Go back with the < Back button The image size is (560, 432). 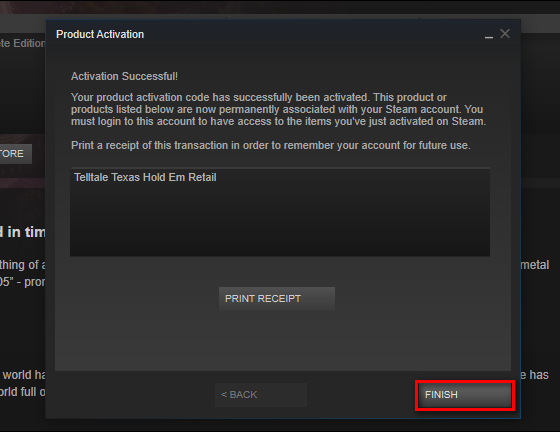point(261,395)
